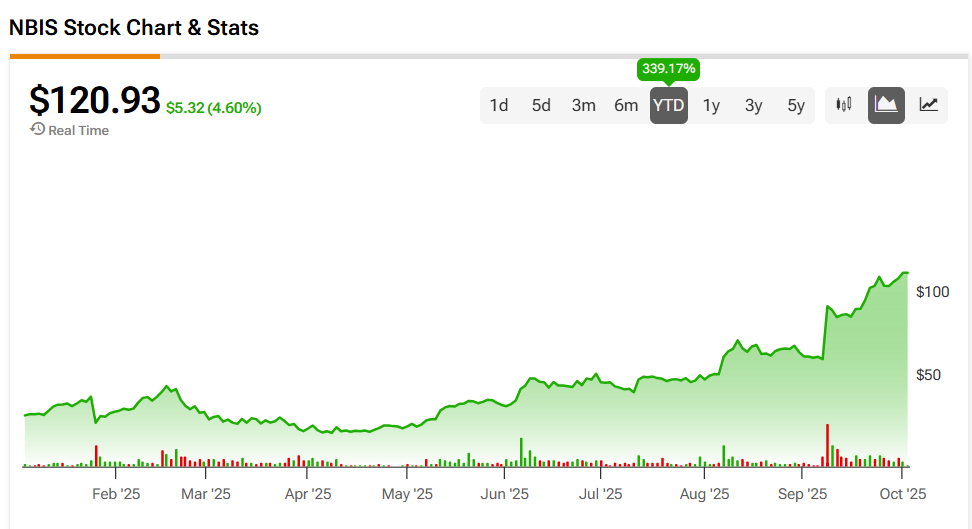Screen dimensions: 972x529
Task: Click the $100 price axis label
Action: 932,291
